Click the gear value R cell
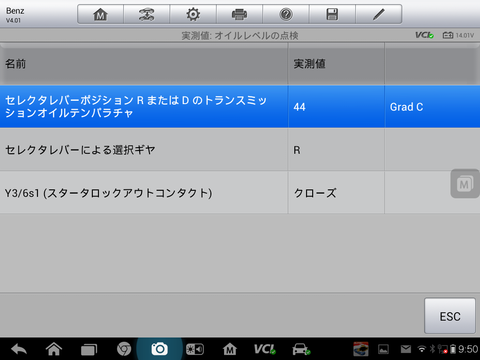The image size is (480, 360). tap(336, 150)
